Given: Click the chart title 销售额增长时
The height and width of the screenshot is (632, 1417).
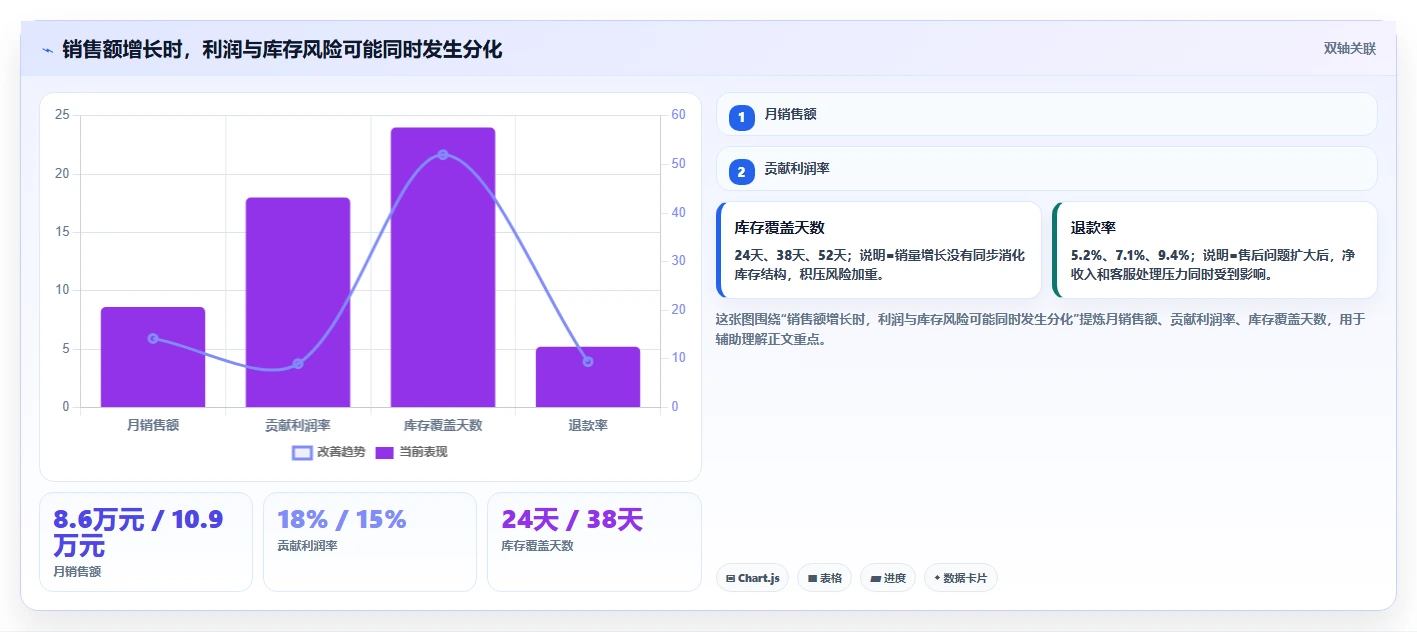Looking at the screenshot, I should point(282,49).
